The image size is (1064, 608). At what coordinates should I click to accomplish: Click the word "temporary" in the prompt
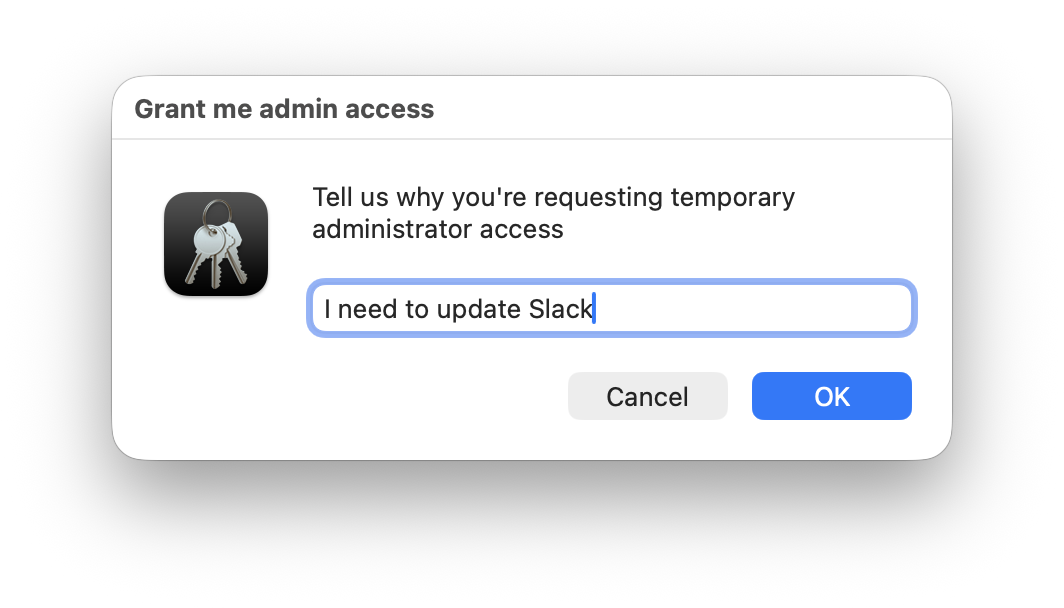pyautogui.click(x=732, y=197)
